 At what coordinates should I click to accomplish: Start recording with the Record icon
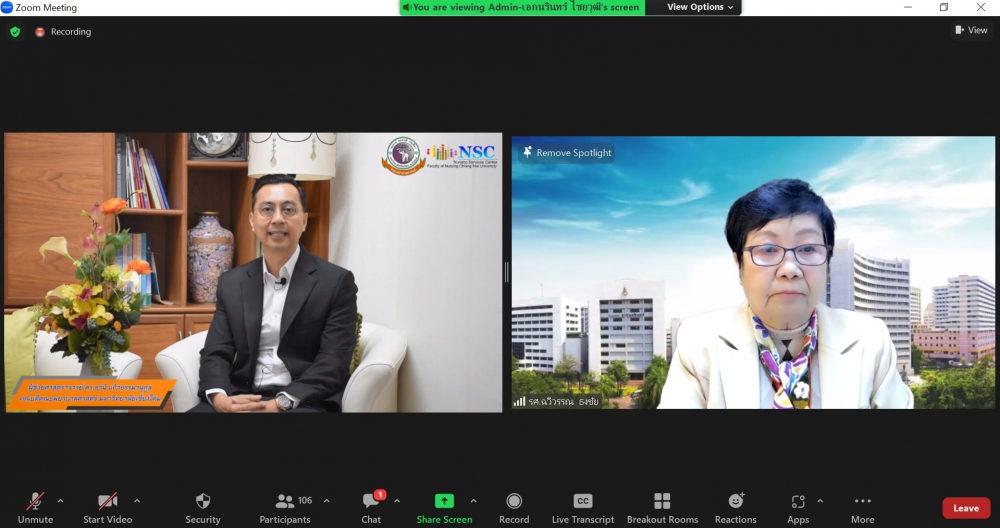(514, 502)
